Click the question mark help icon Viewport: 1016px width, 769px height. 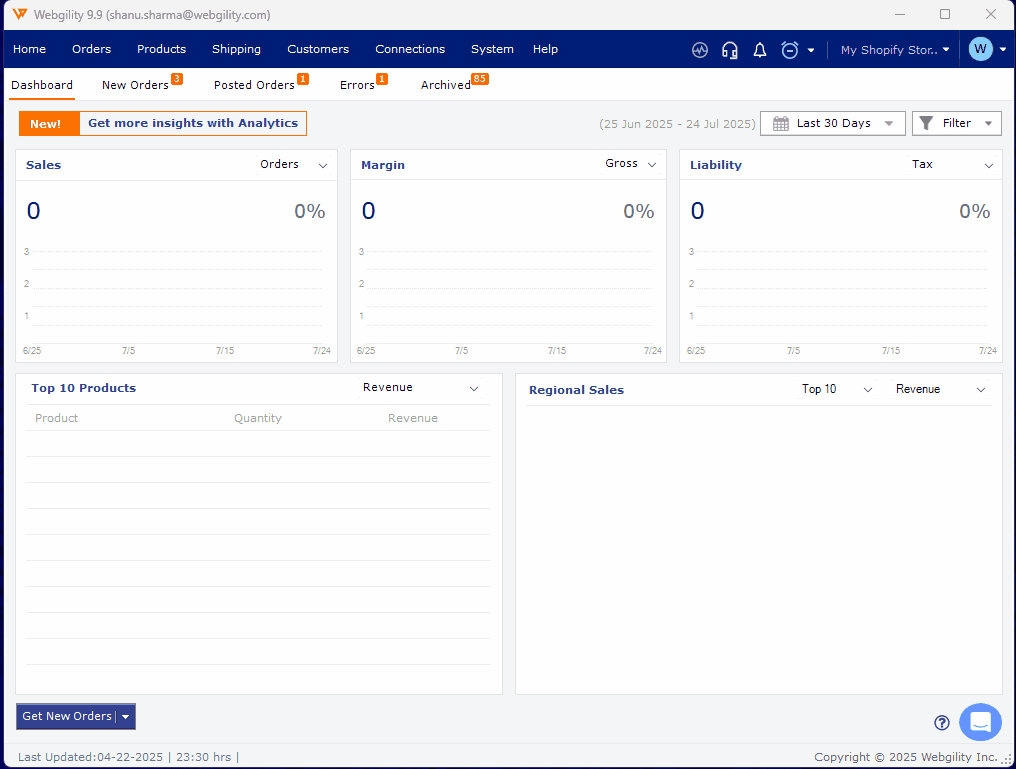(x=941, y=723)
